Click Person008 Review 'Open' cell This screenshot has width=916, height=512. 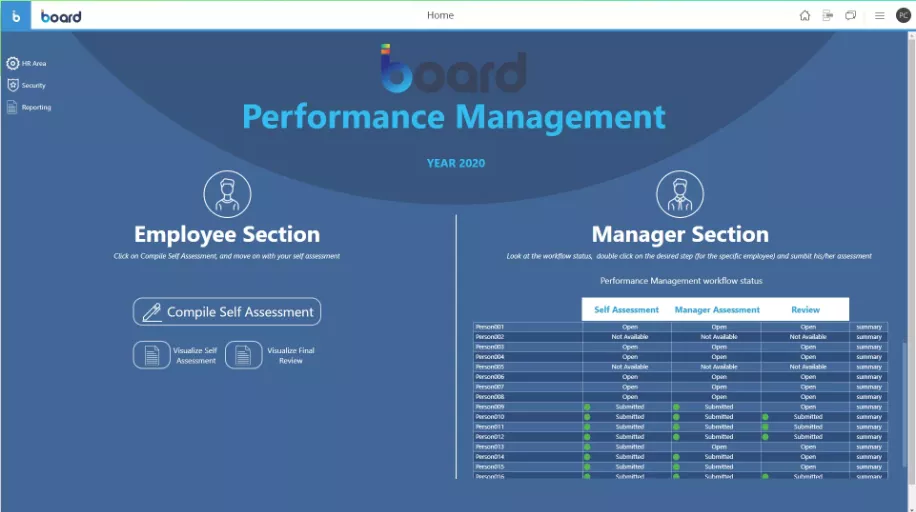coord(808,397)
